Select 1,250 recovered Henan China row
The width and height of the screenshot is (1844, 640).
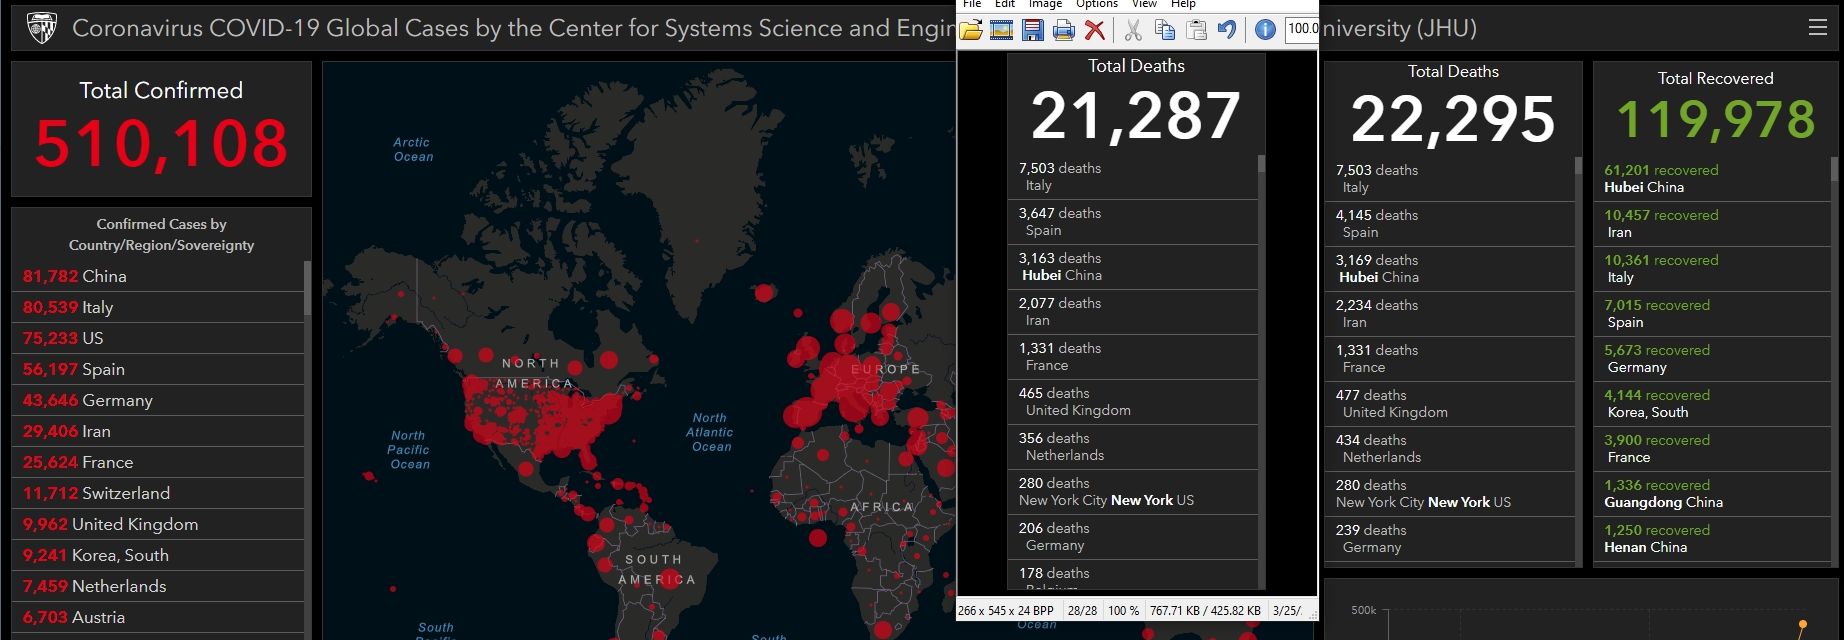pyautogui.click(x=1712, y=539)
